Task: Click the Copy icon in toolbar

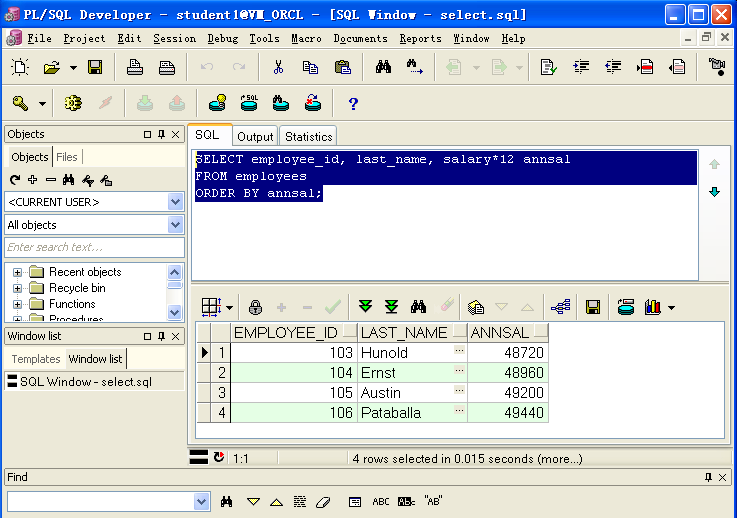Action: point(310,67)
